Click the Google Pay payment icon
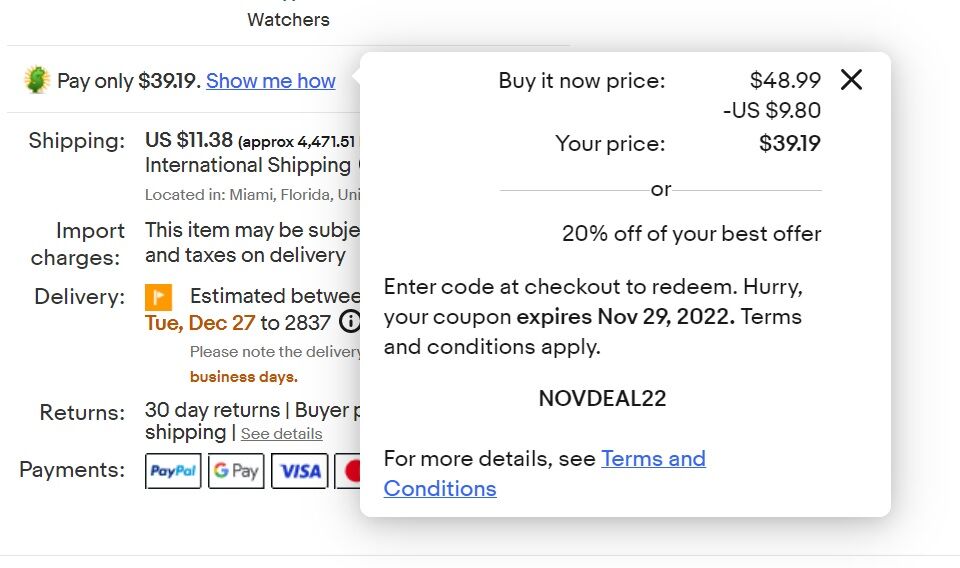 236,471
